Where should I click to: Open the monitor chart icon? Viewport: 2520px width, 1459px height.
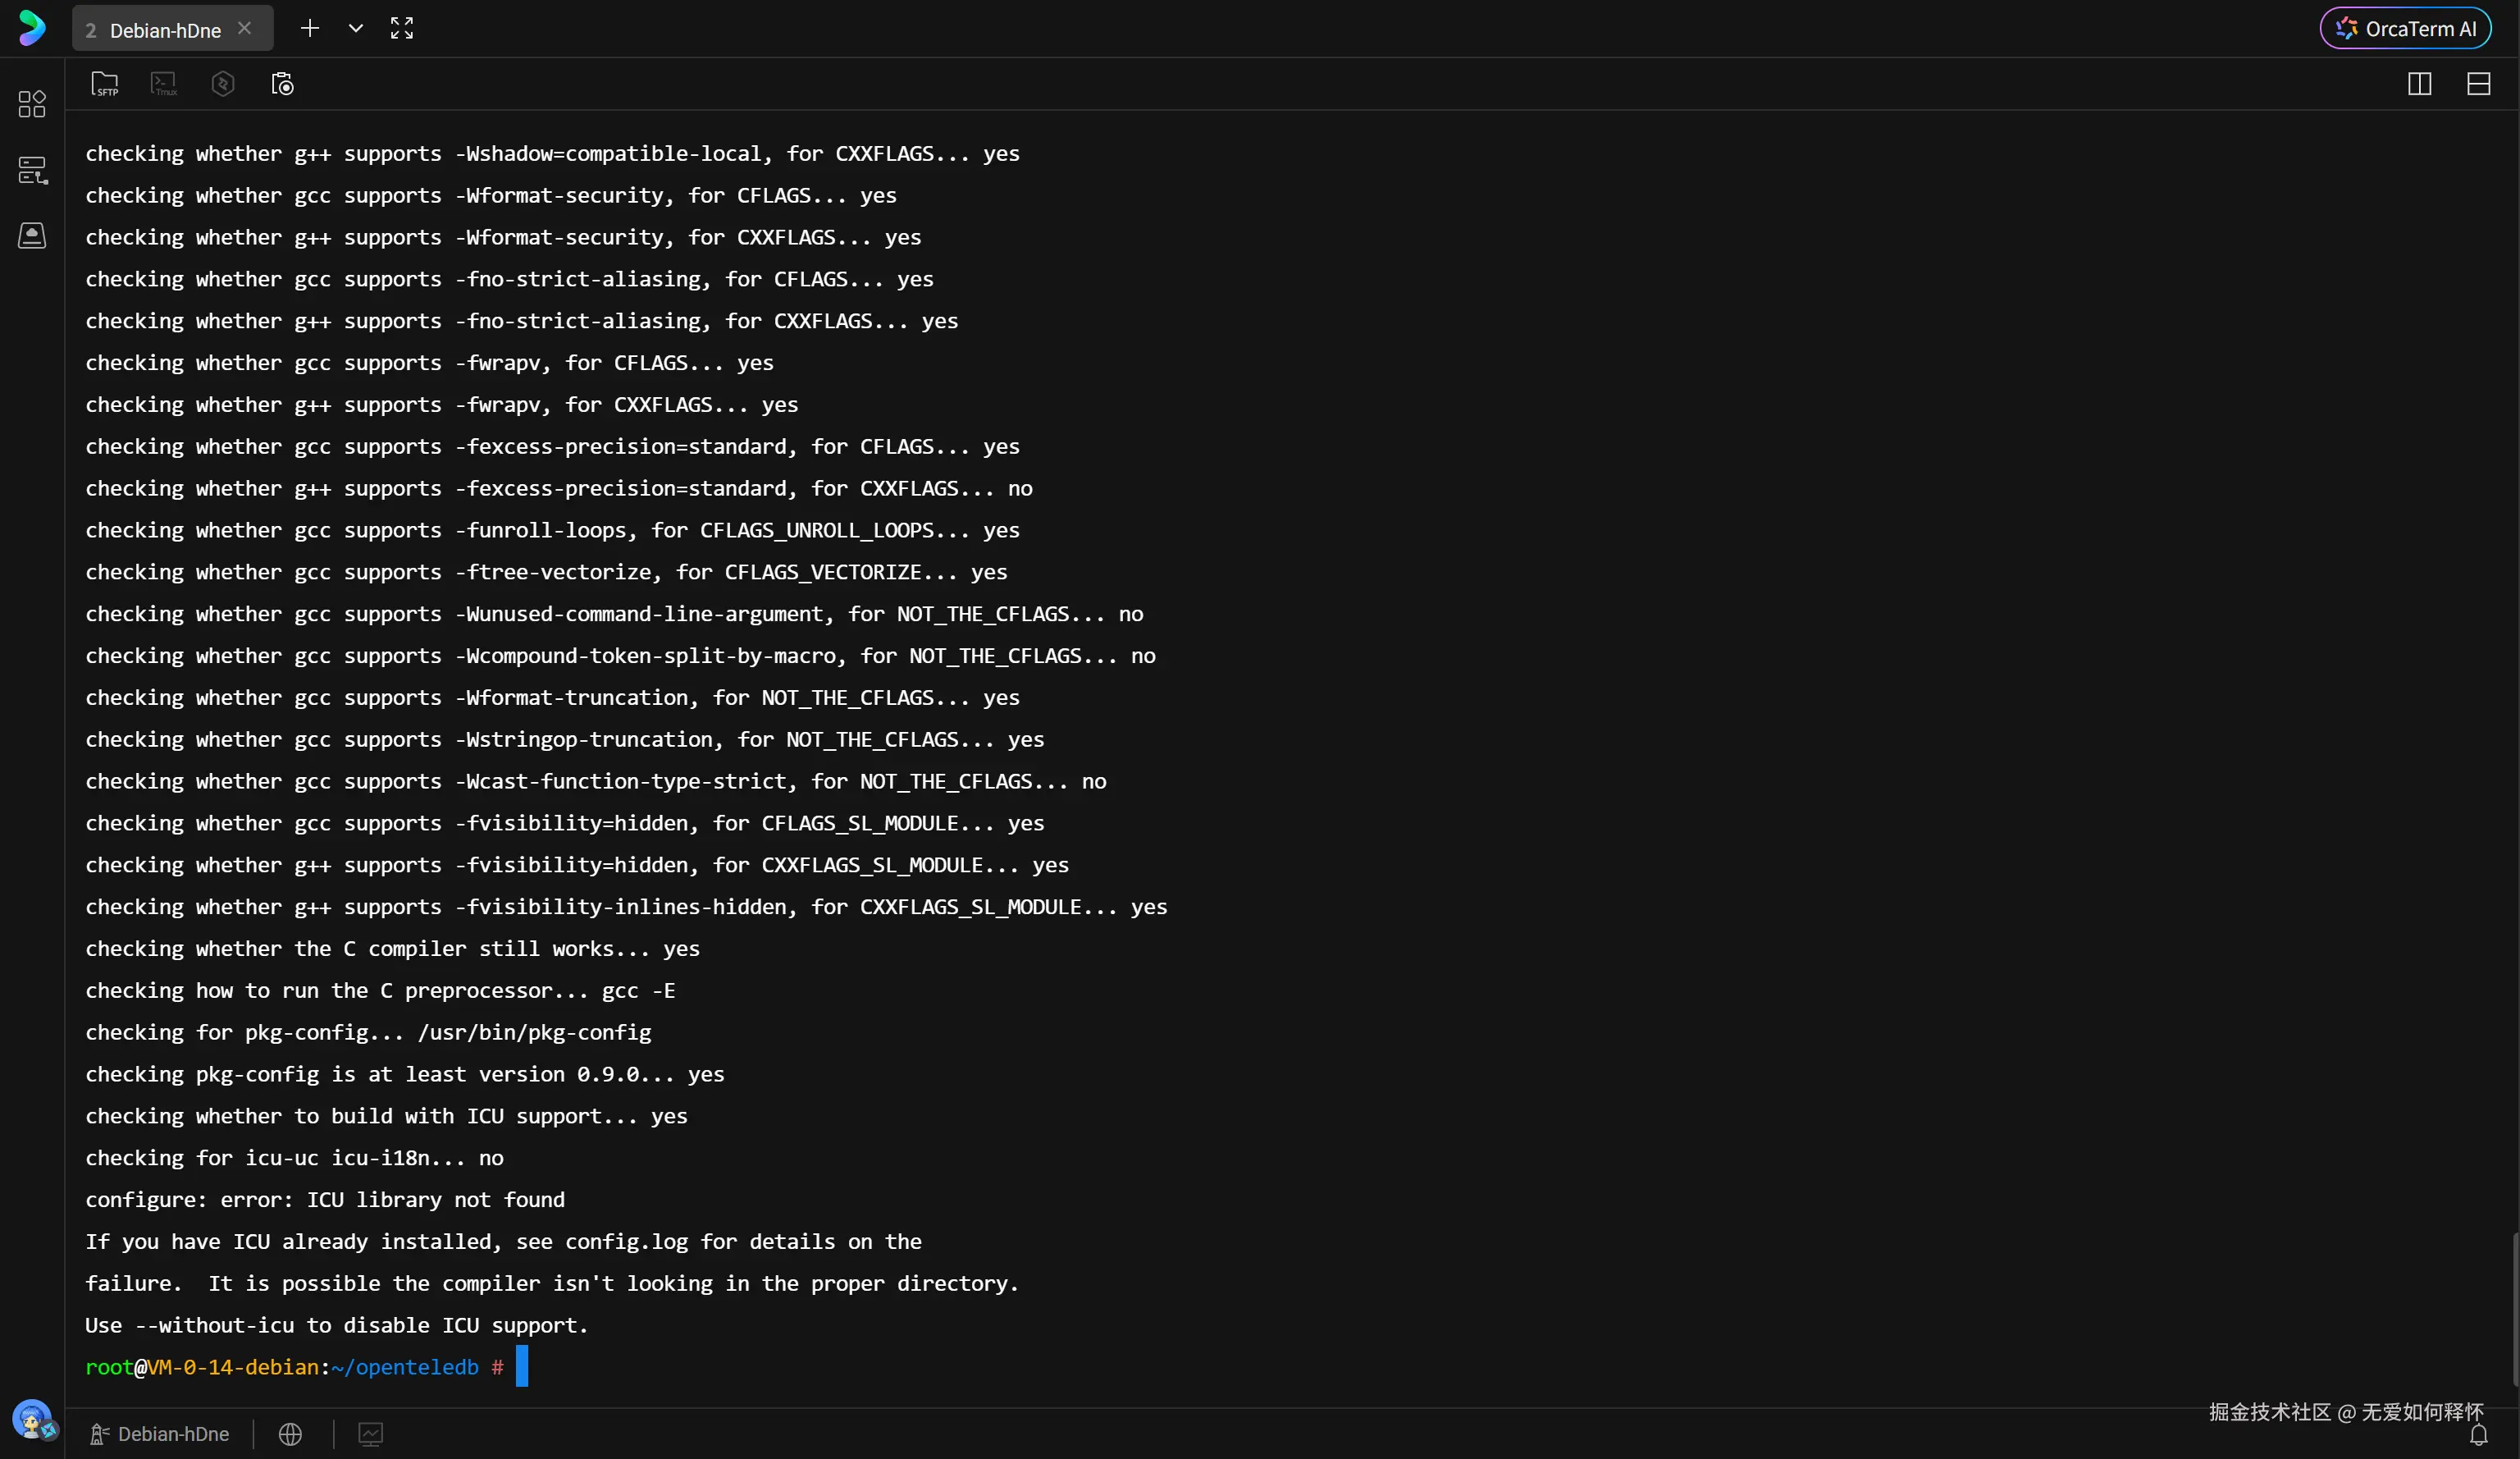point(370,1434)
